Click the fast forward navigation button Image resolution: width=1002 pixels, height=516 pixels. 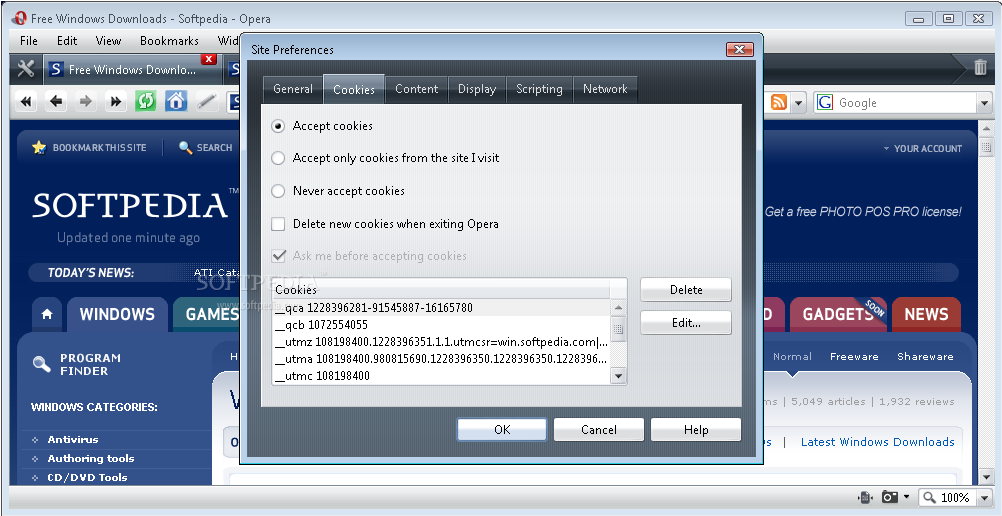(x=116, y=101)
